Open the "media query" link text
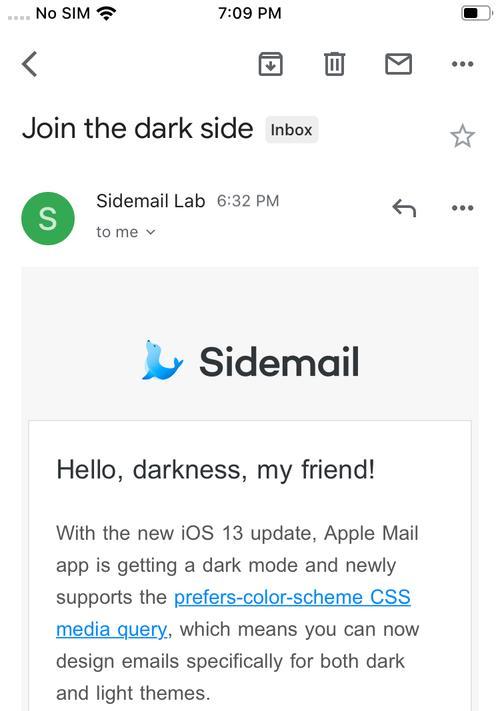500x711 pixels. pyautogui.click(x=112, y=629)
